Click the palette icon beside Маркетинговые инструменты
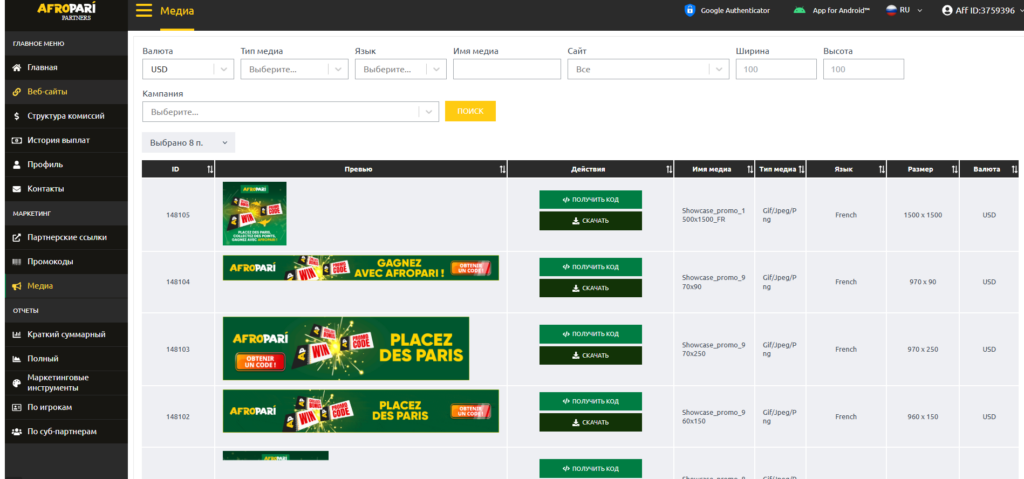The height and width of the screenshot is (479, 1024). 17,383
